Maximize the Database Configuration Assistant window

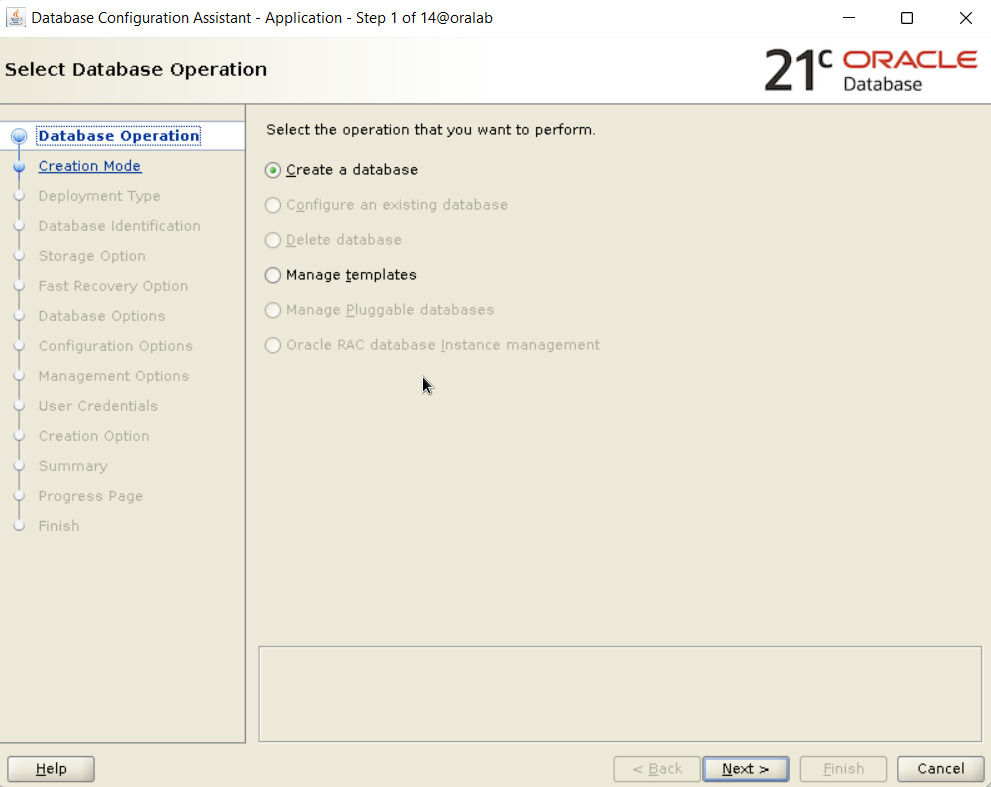pyautogui.click(x=907, y=18)
